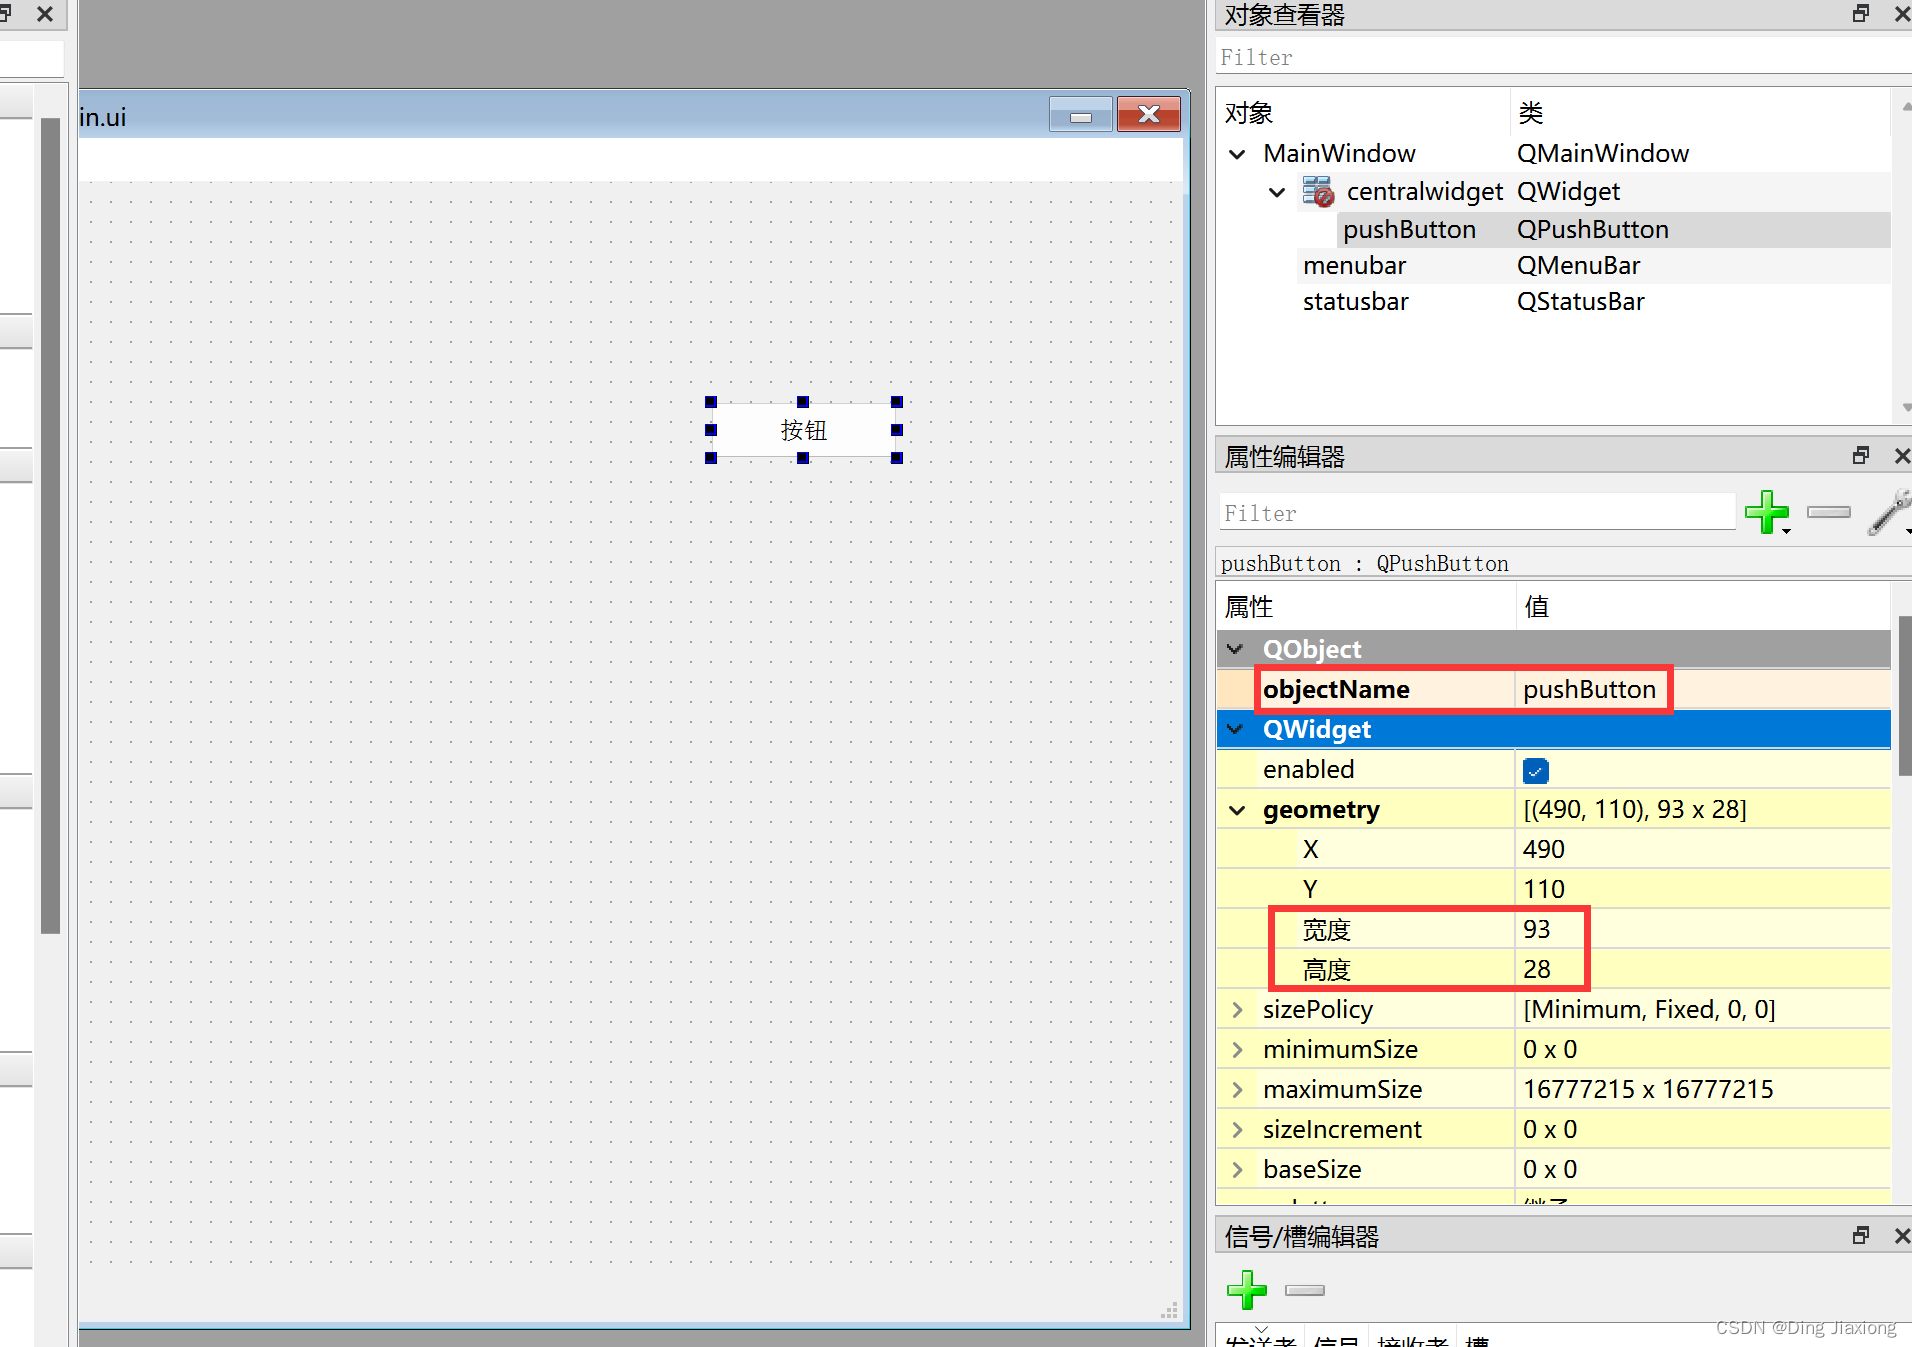
Task: Expand the sizePolicy property
Action: pos(1237,1010)
